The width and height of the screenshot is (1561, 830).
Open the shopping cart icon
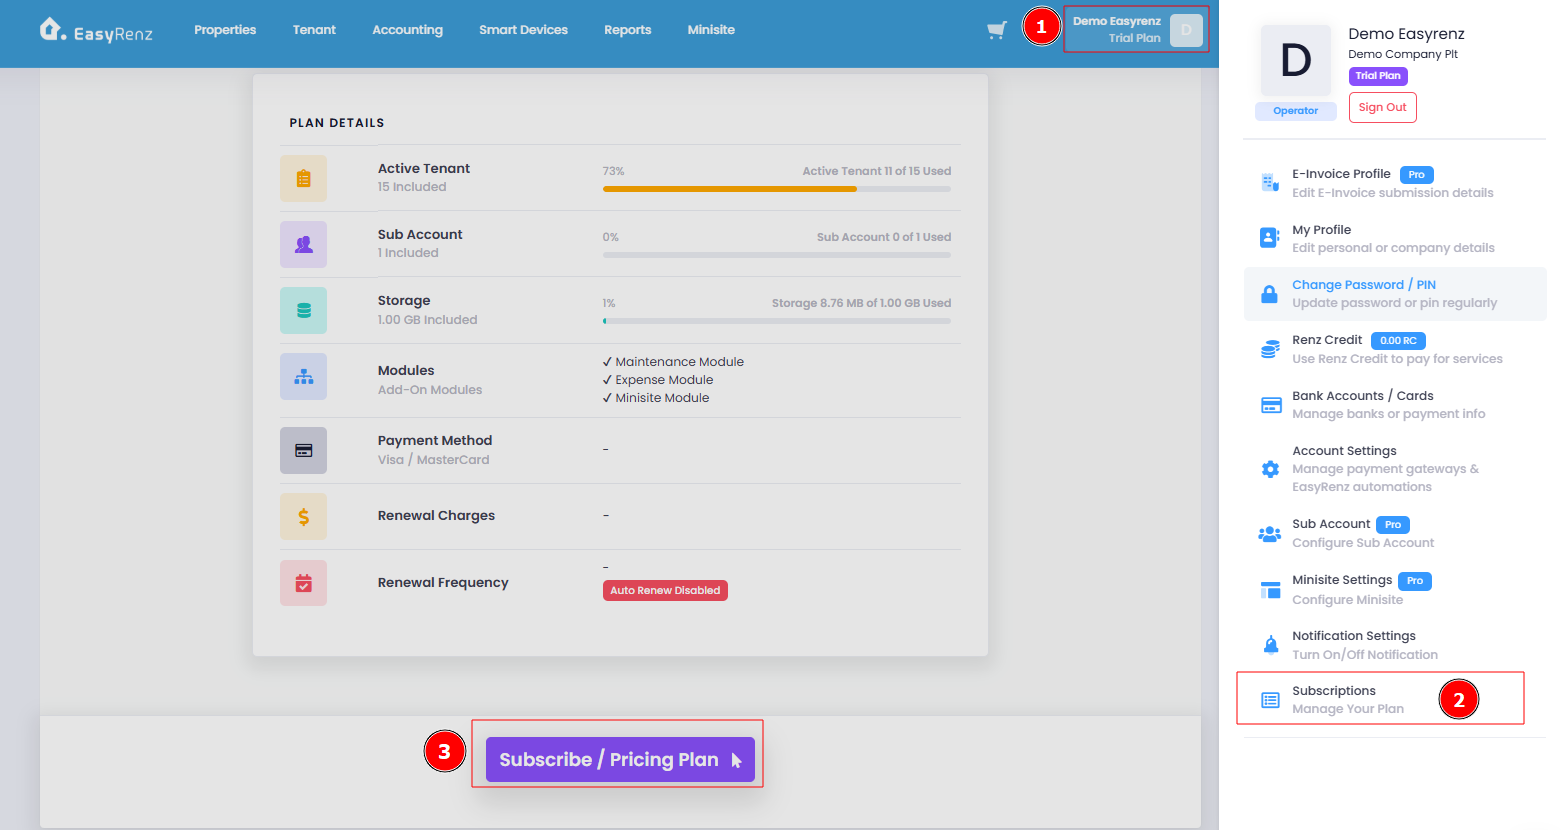[x=996, y=30]
